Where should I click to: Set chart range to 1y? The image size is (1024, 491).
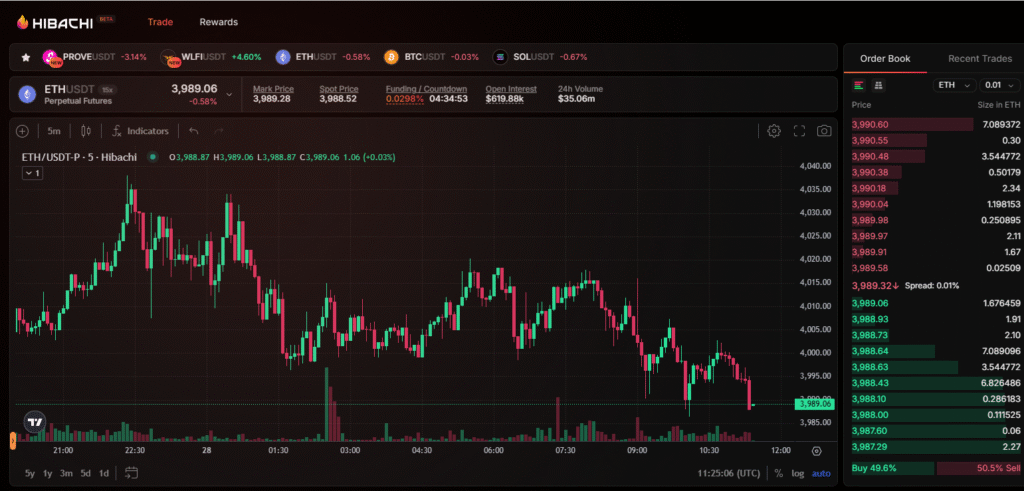48,473
